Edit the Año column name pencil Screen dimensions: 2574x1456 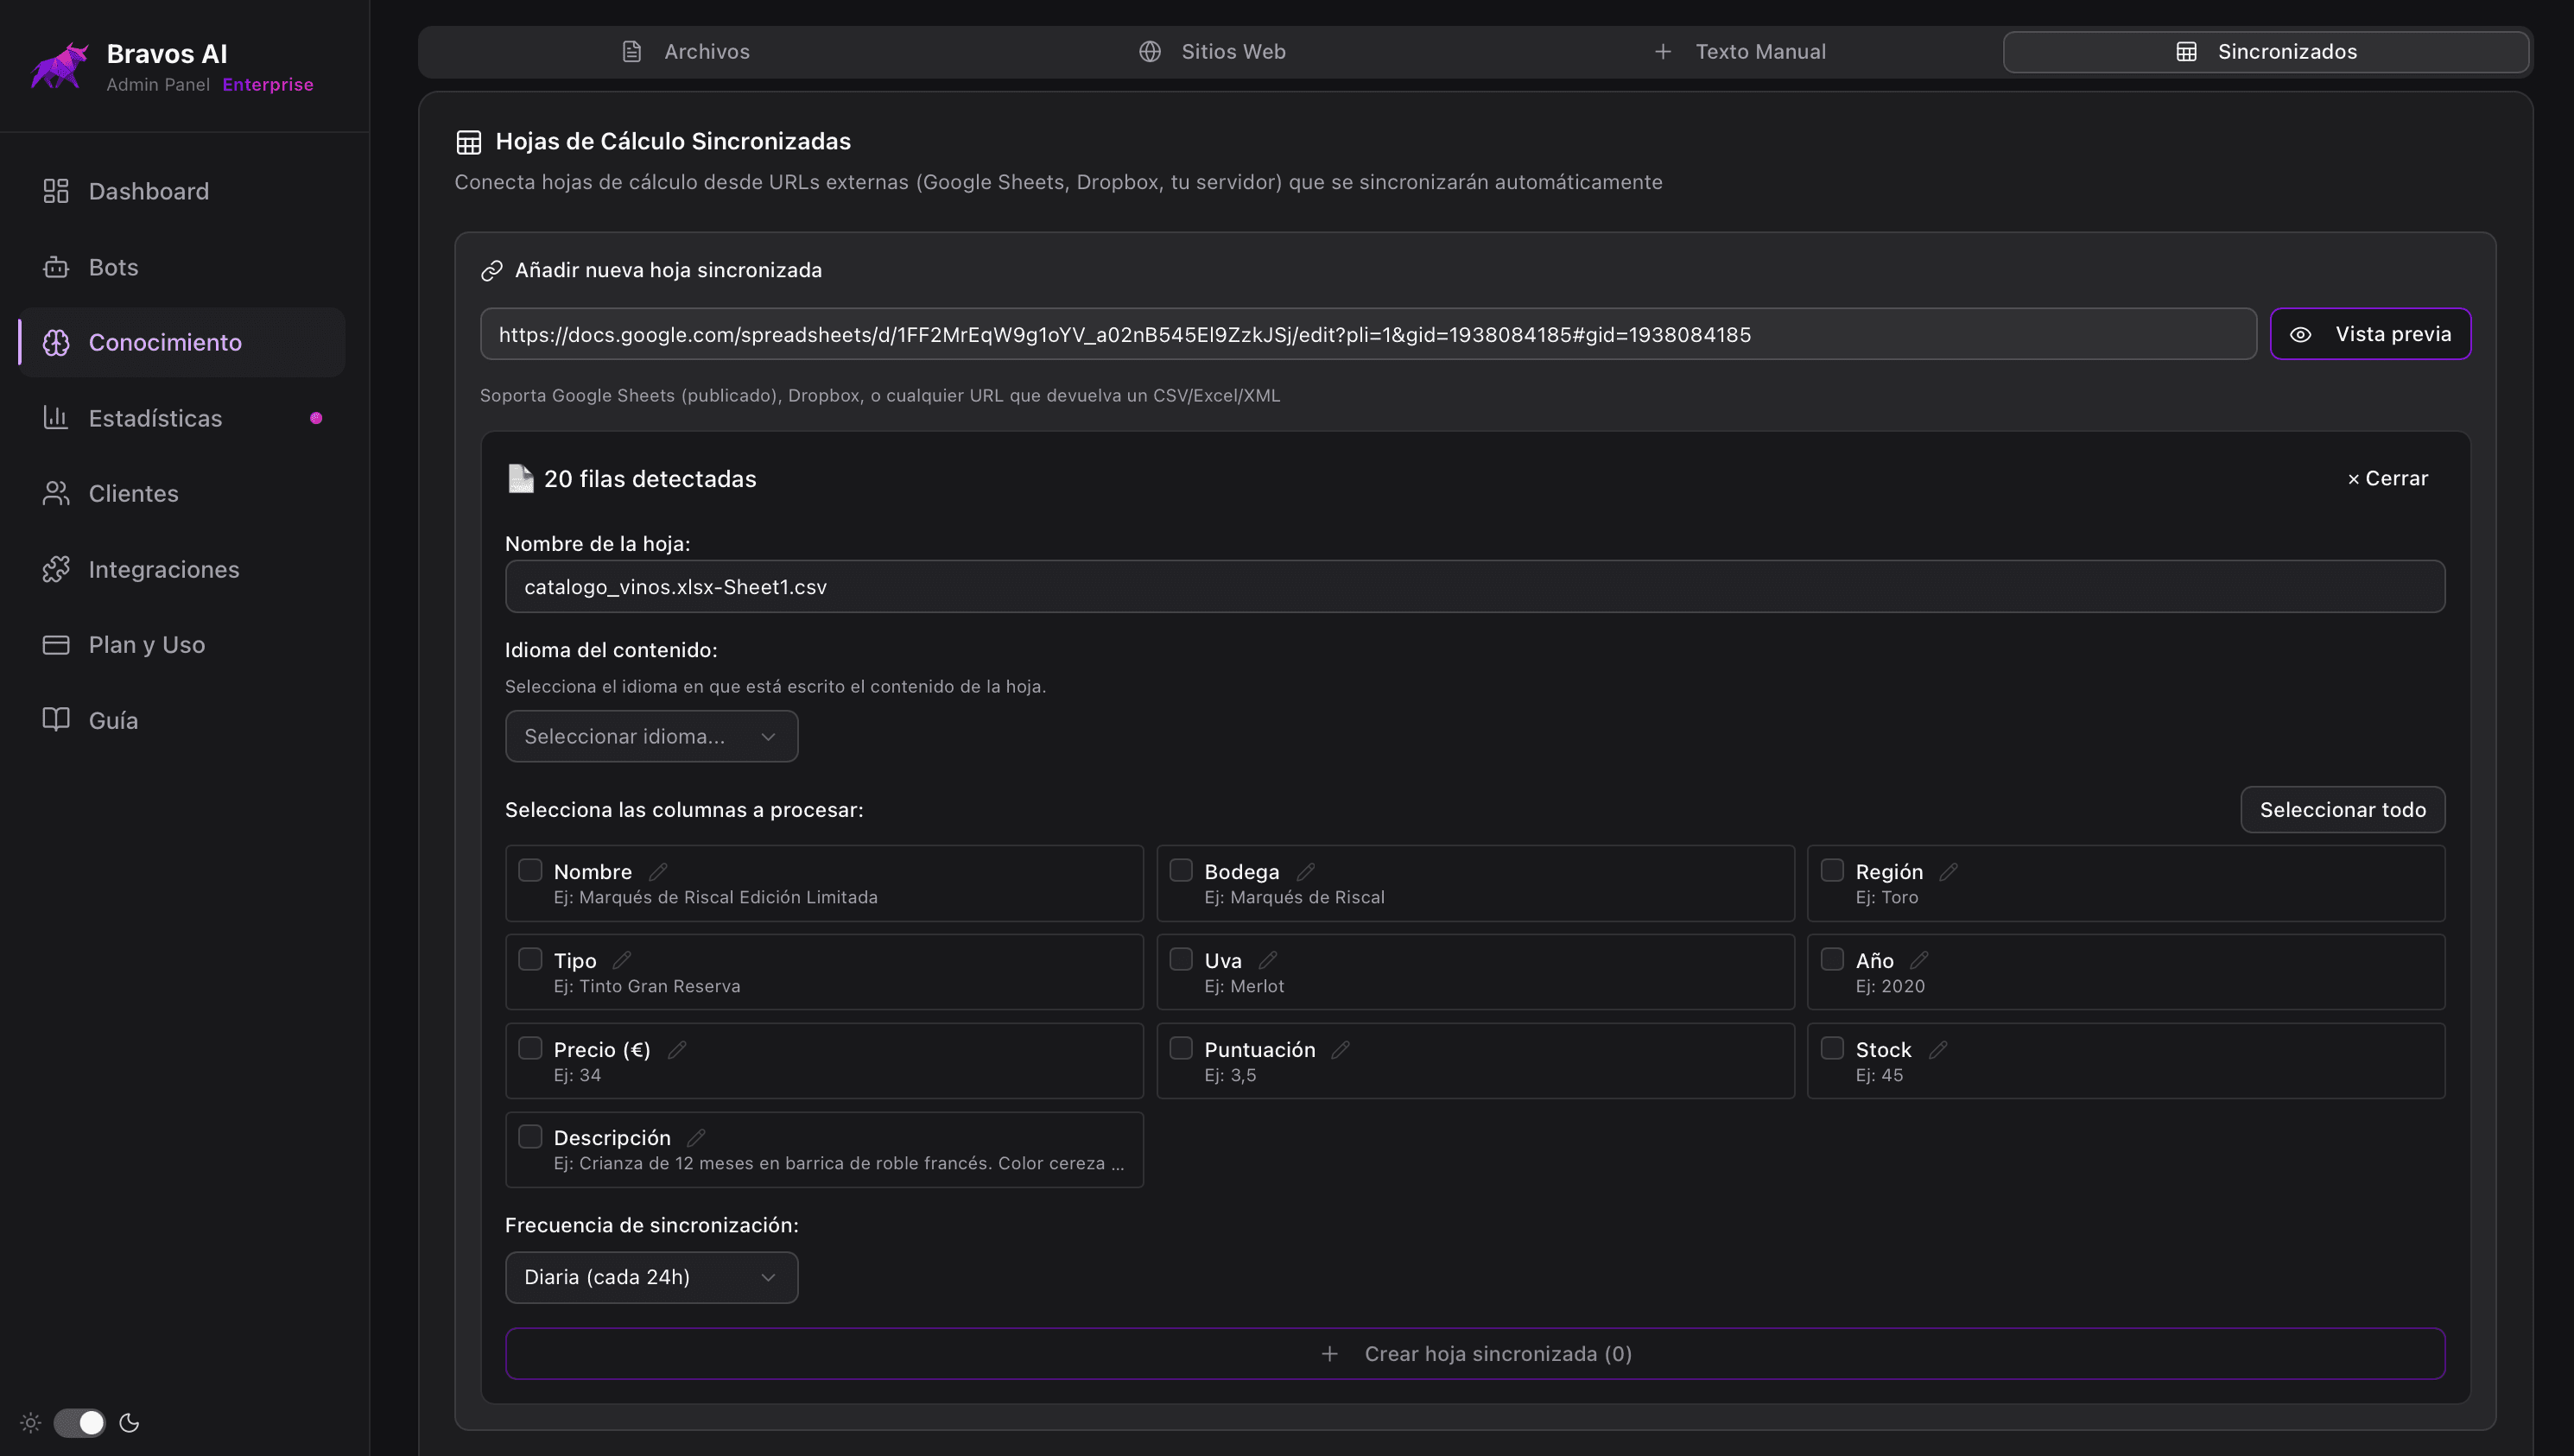click(x=1919, y=960)
